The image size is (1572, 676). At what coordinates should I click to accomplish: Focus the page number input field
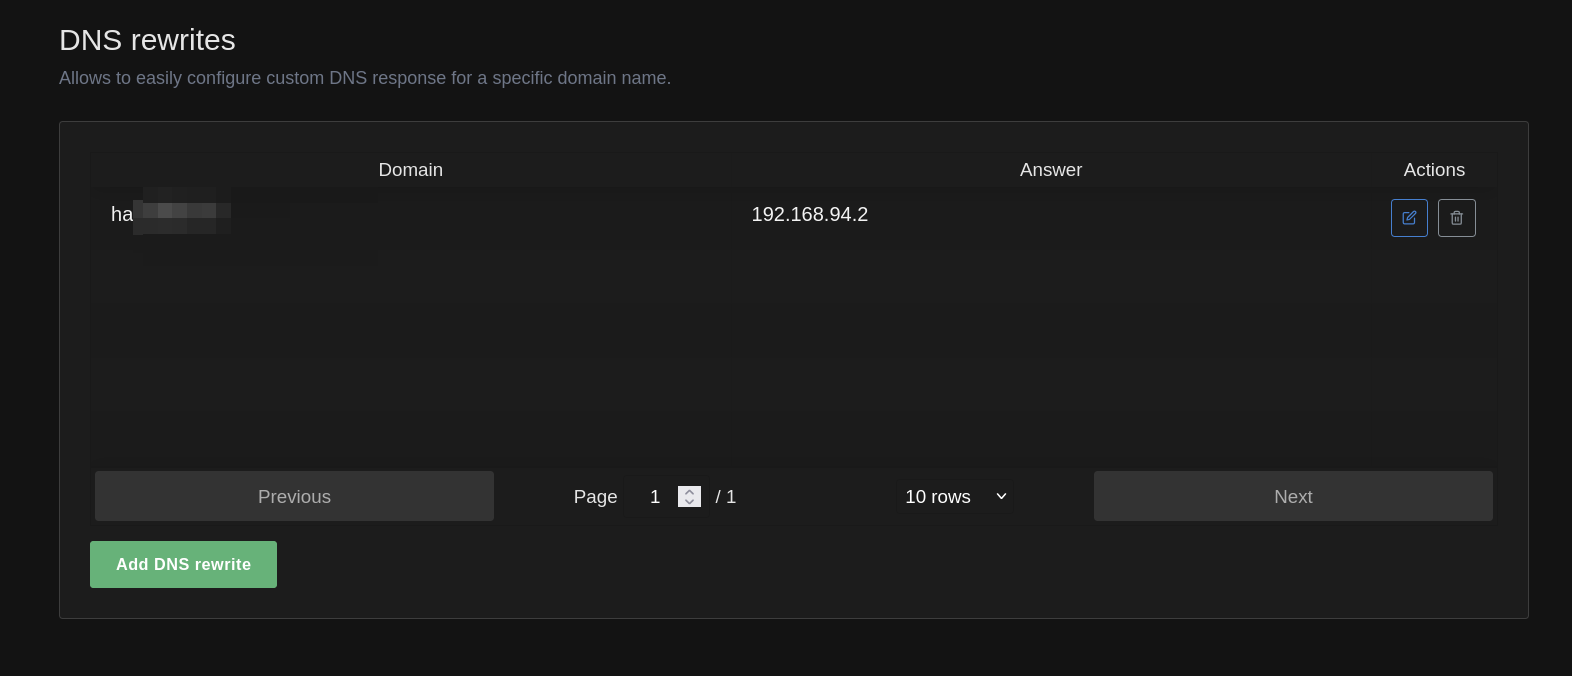665,497
